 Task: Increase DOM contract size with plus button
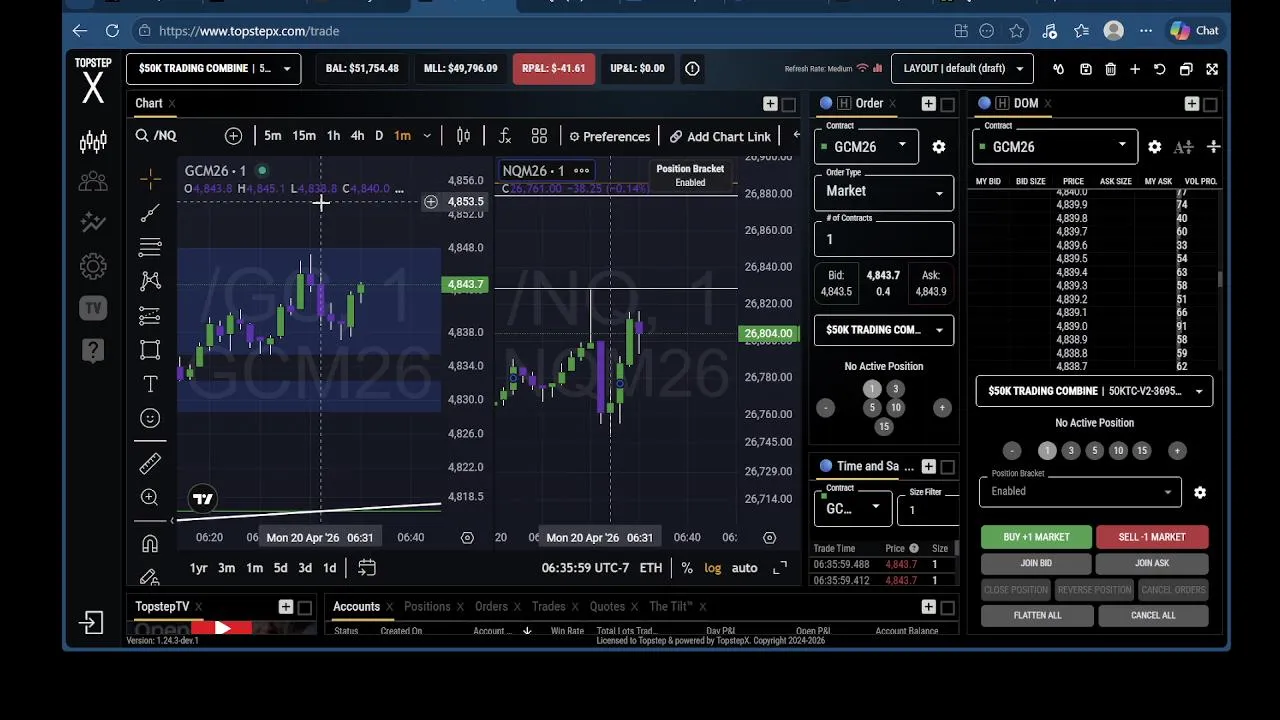[x=1177, y=451]
